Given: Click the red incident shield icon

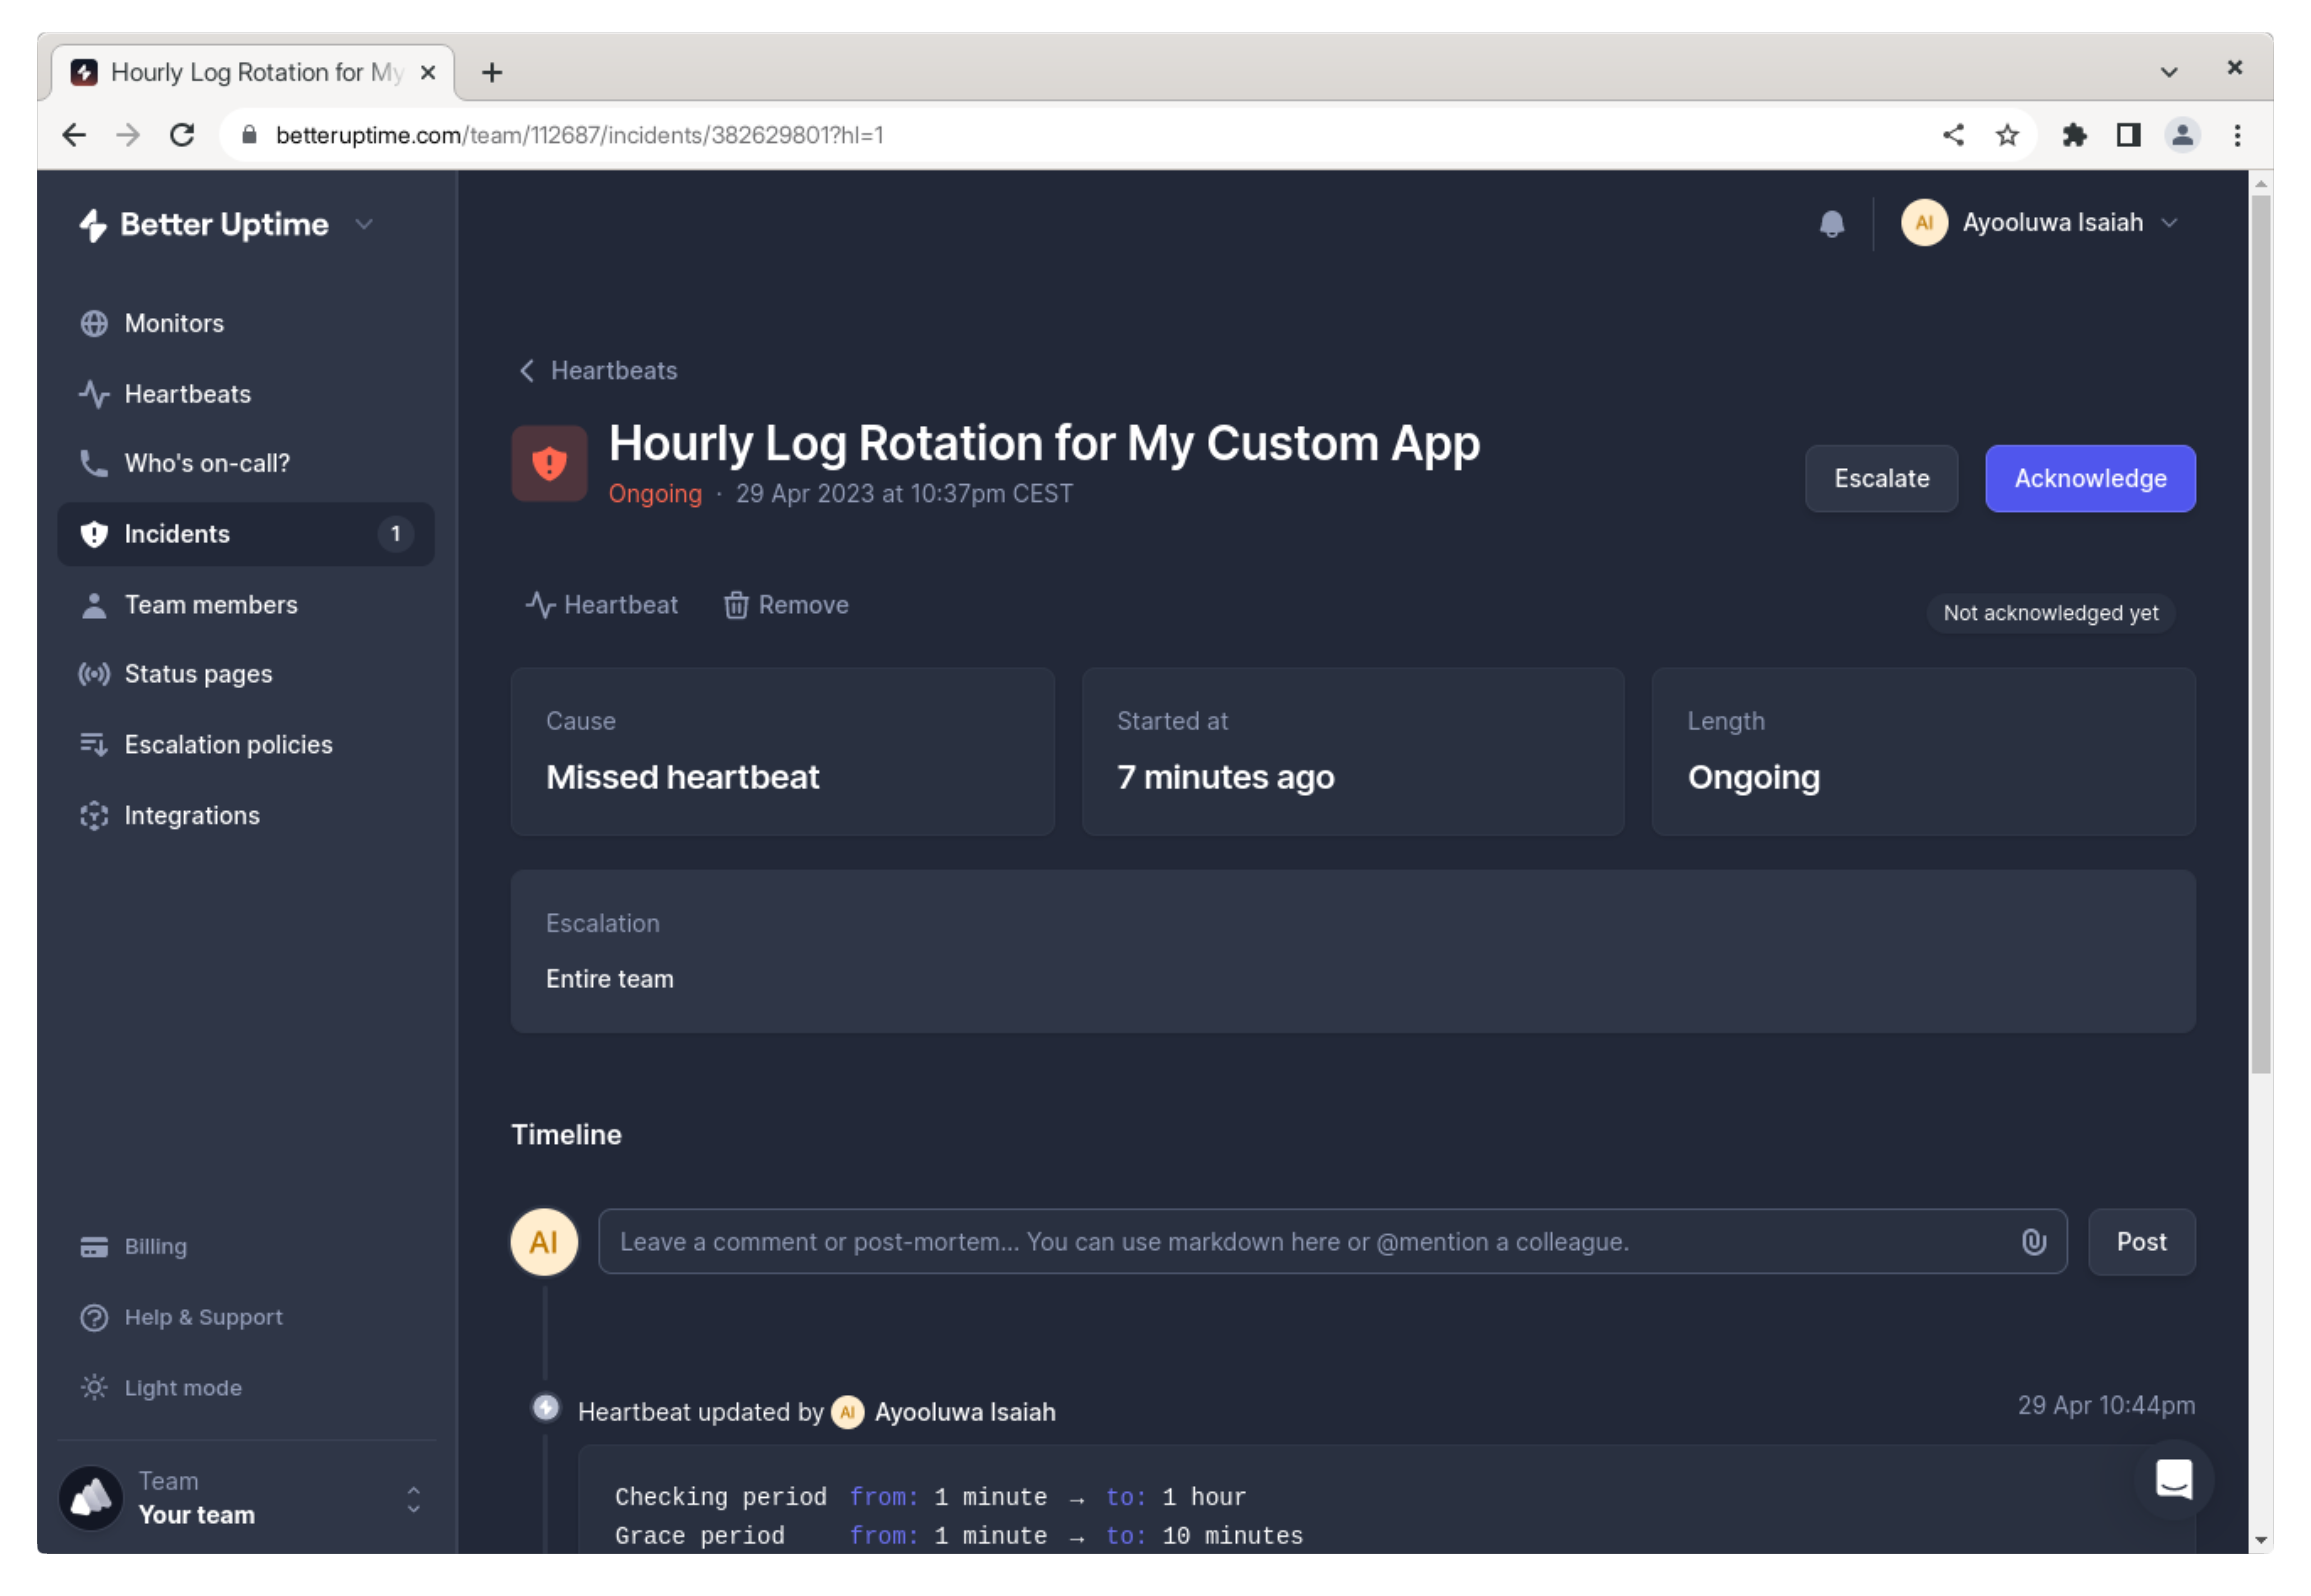Looking at the screenshot, I should pyautogui.click(x=549, y=463).
